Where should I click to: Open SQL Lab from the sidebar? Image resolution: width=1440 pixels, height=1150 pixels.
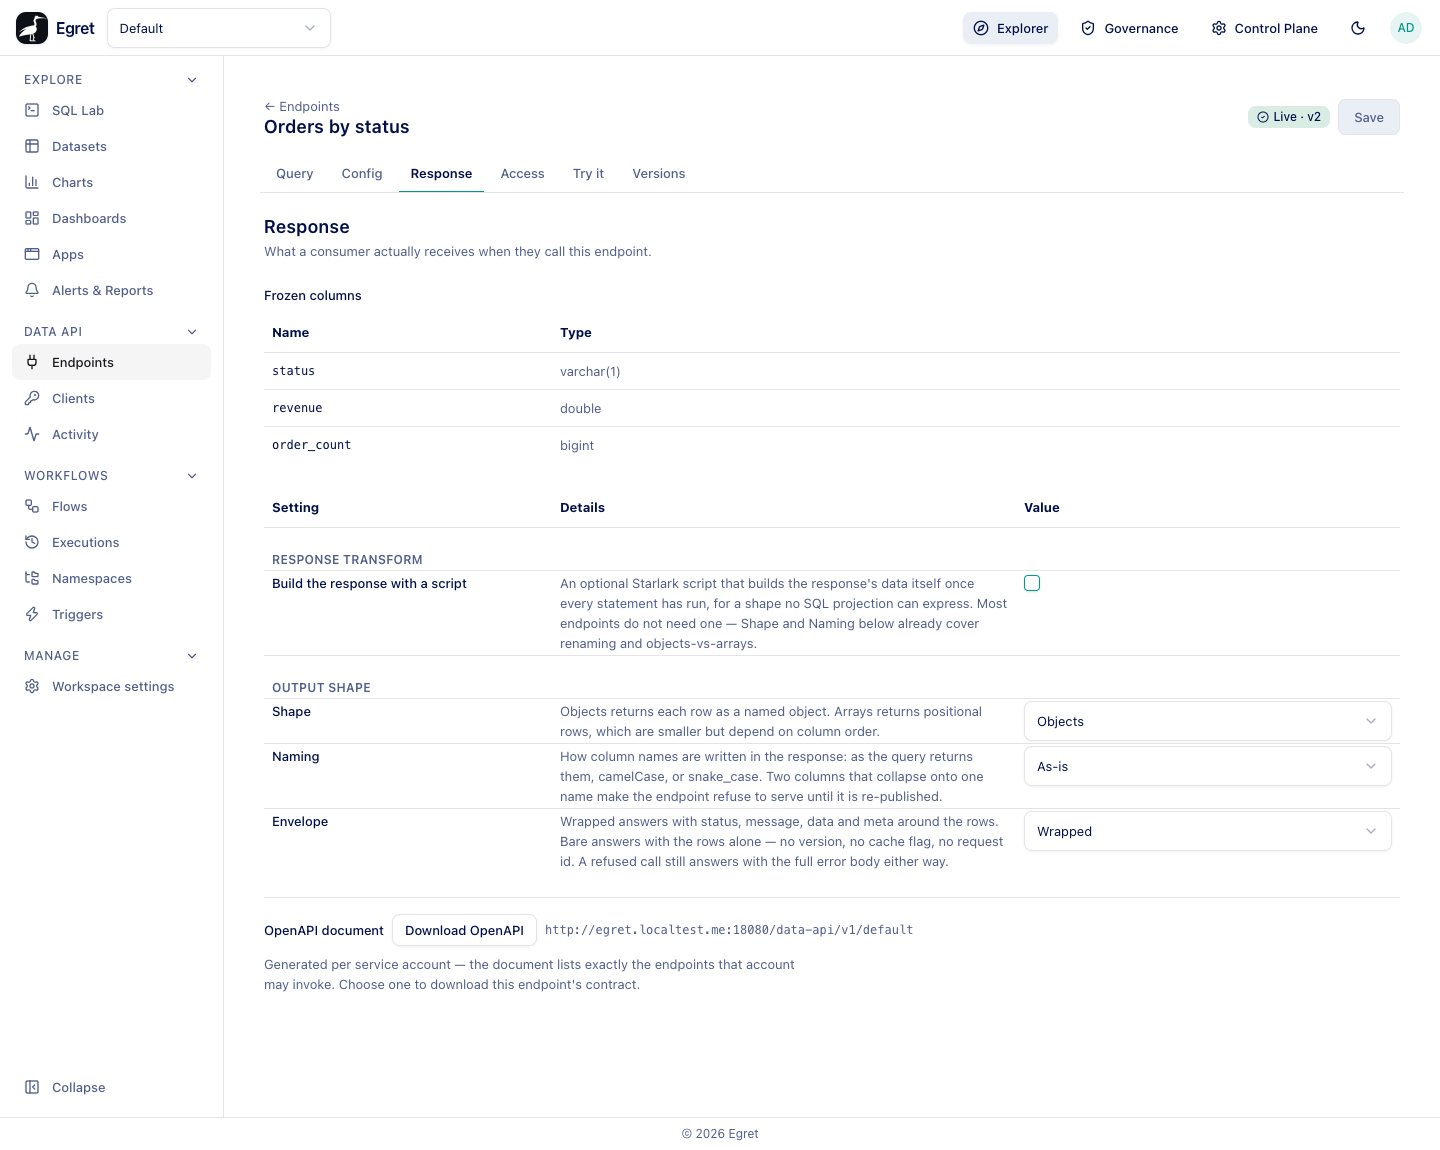tap(111, 110)
